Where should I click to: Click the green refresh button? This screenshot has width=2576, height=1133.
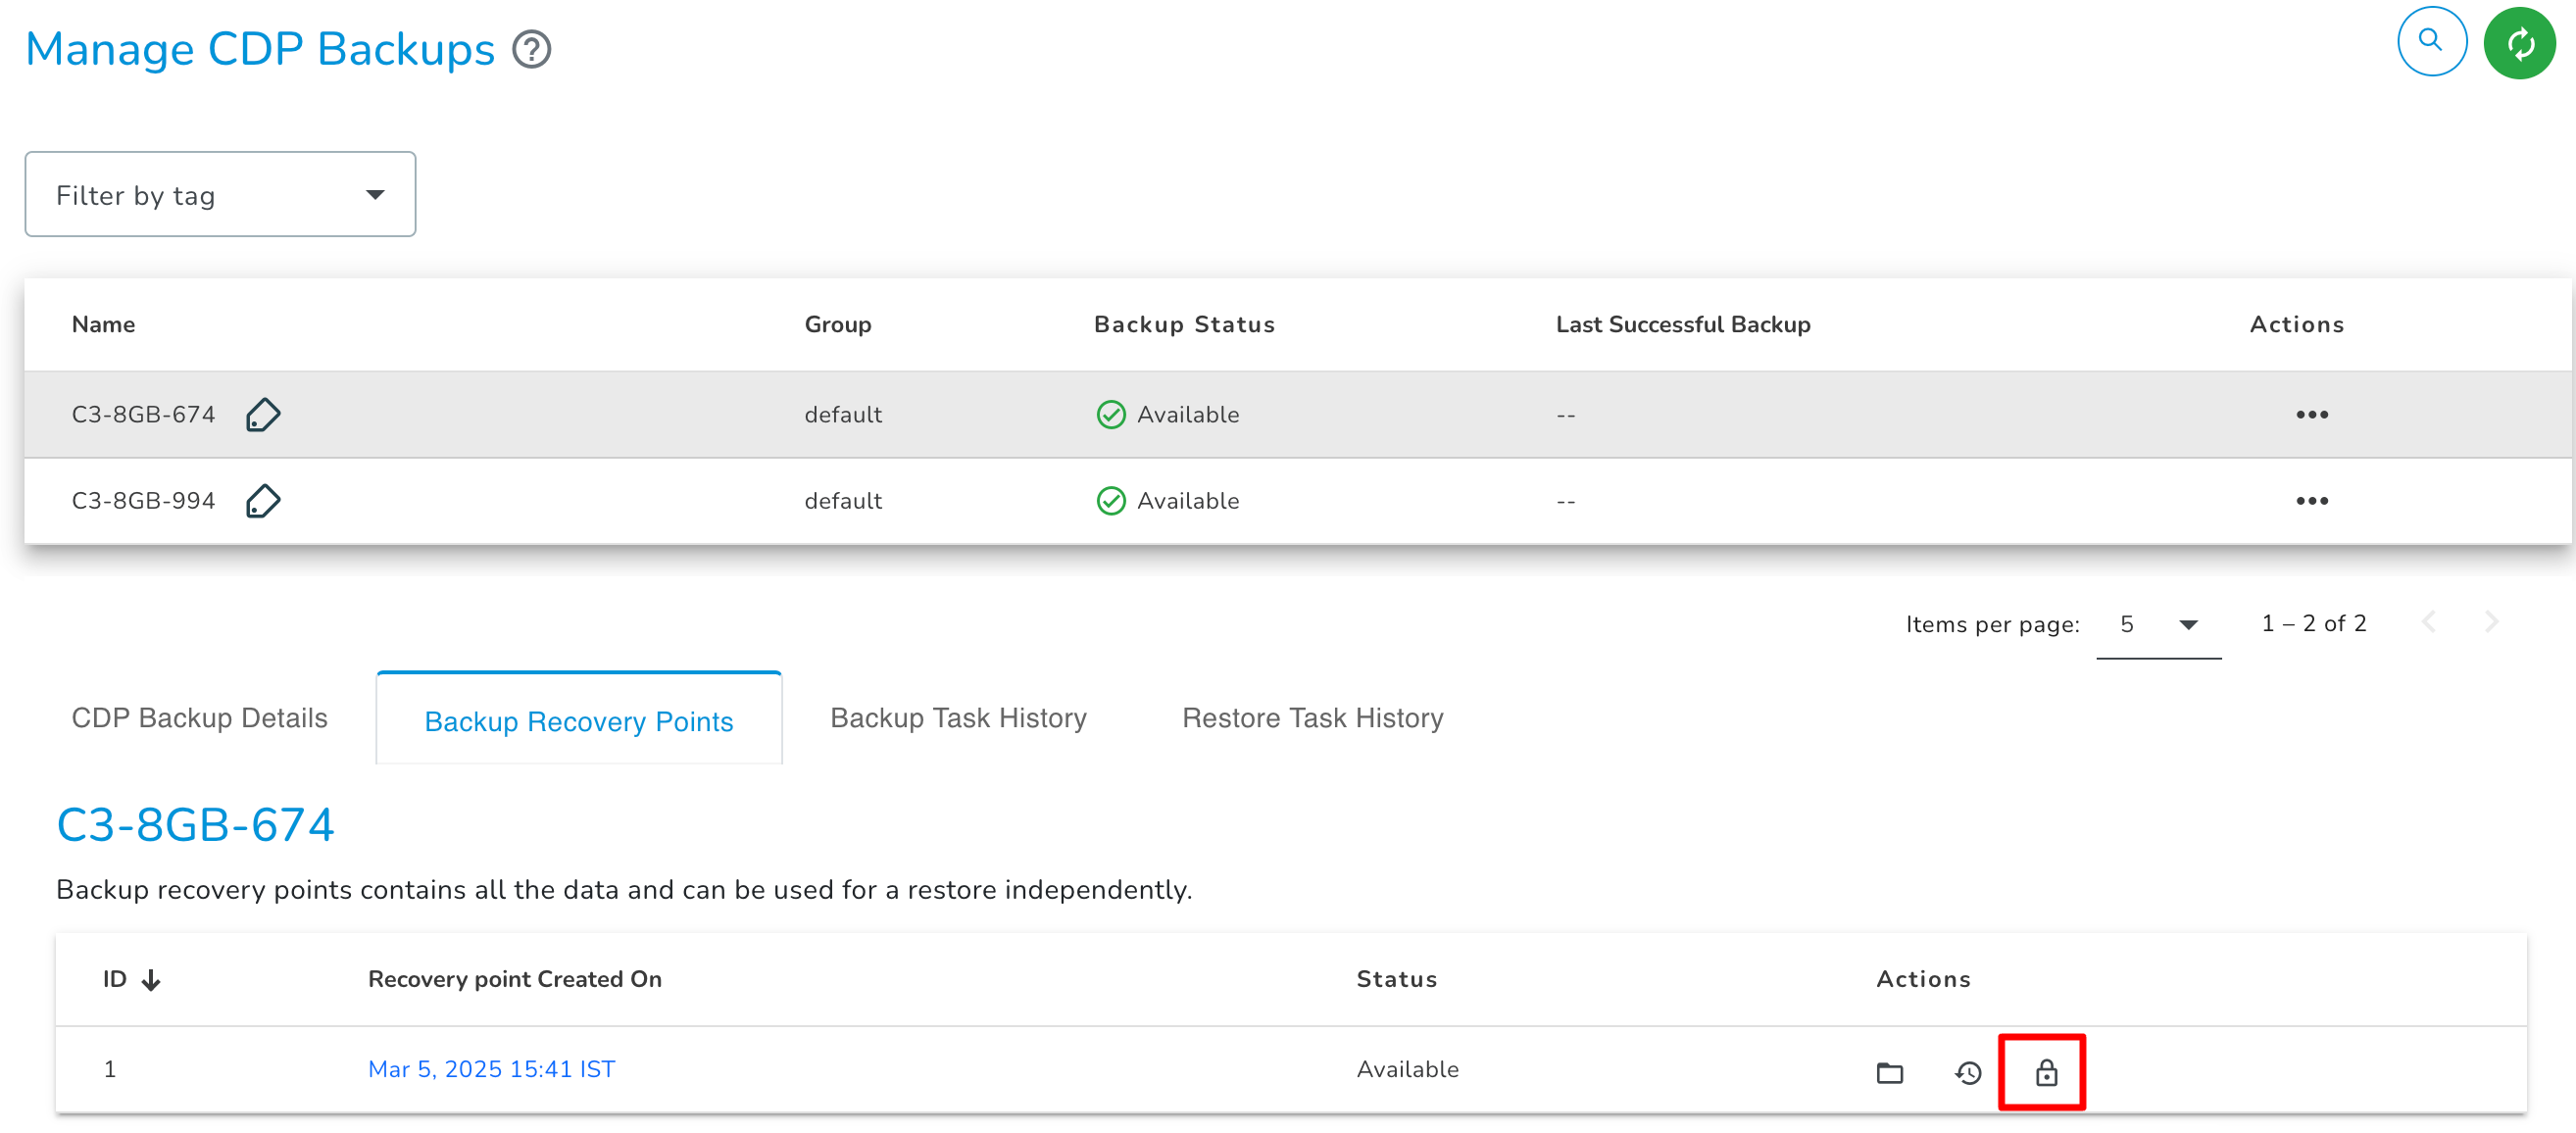pos(2519,43)
